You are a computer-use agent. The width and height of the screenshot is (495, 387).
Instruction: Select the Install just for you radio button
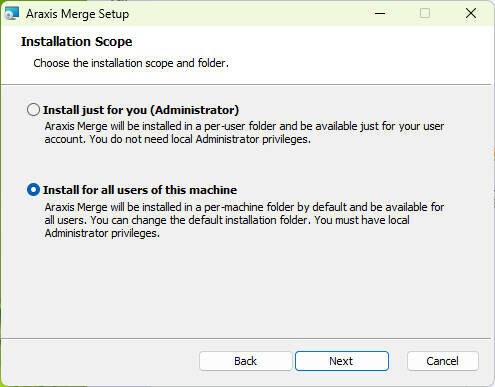pos(33,110)
